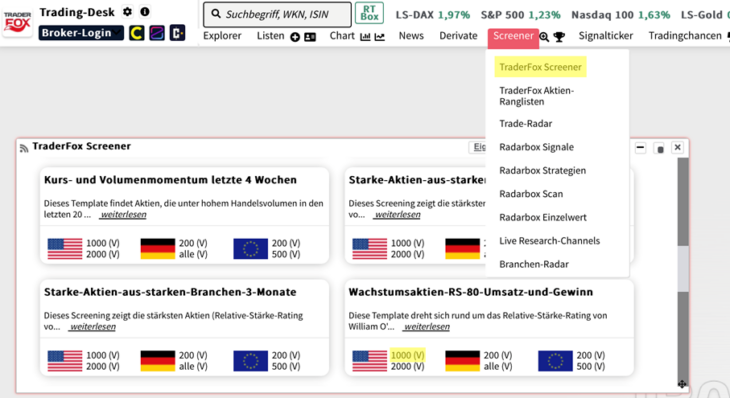This screenshot has height=398, width=730.
Task: Click S&P 500 ticker quote
Action: [x=520, y=15]
